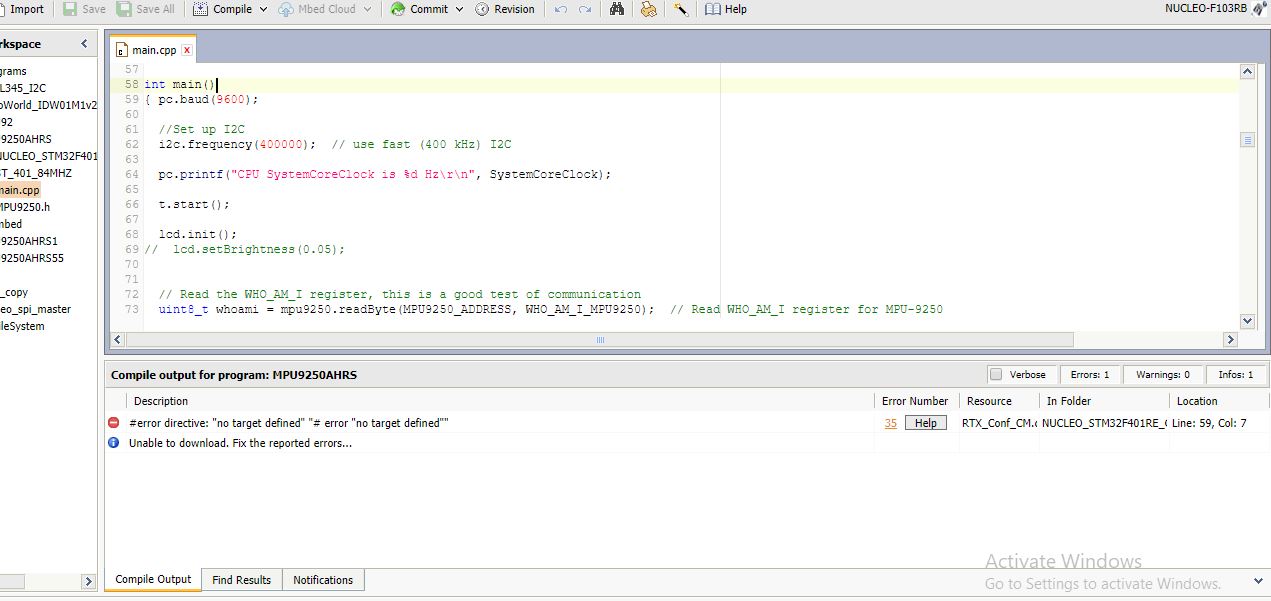Click the Help button for error 35
This screenshot has height=601, width=1271.
926,423
